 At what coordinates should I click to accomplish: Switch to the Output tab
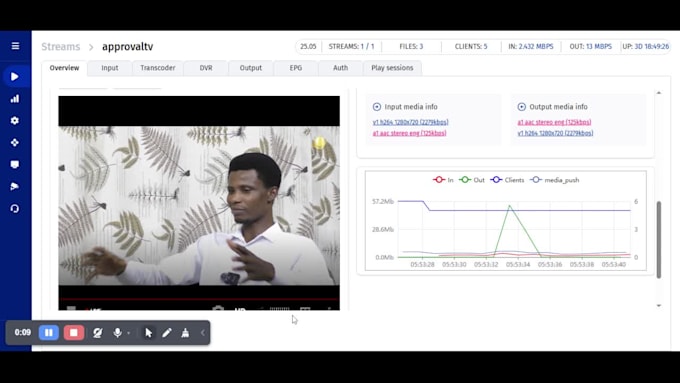(251, 68)
